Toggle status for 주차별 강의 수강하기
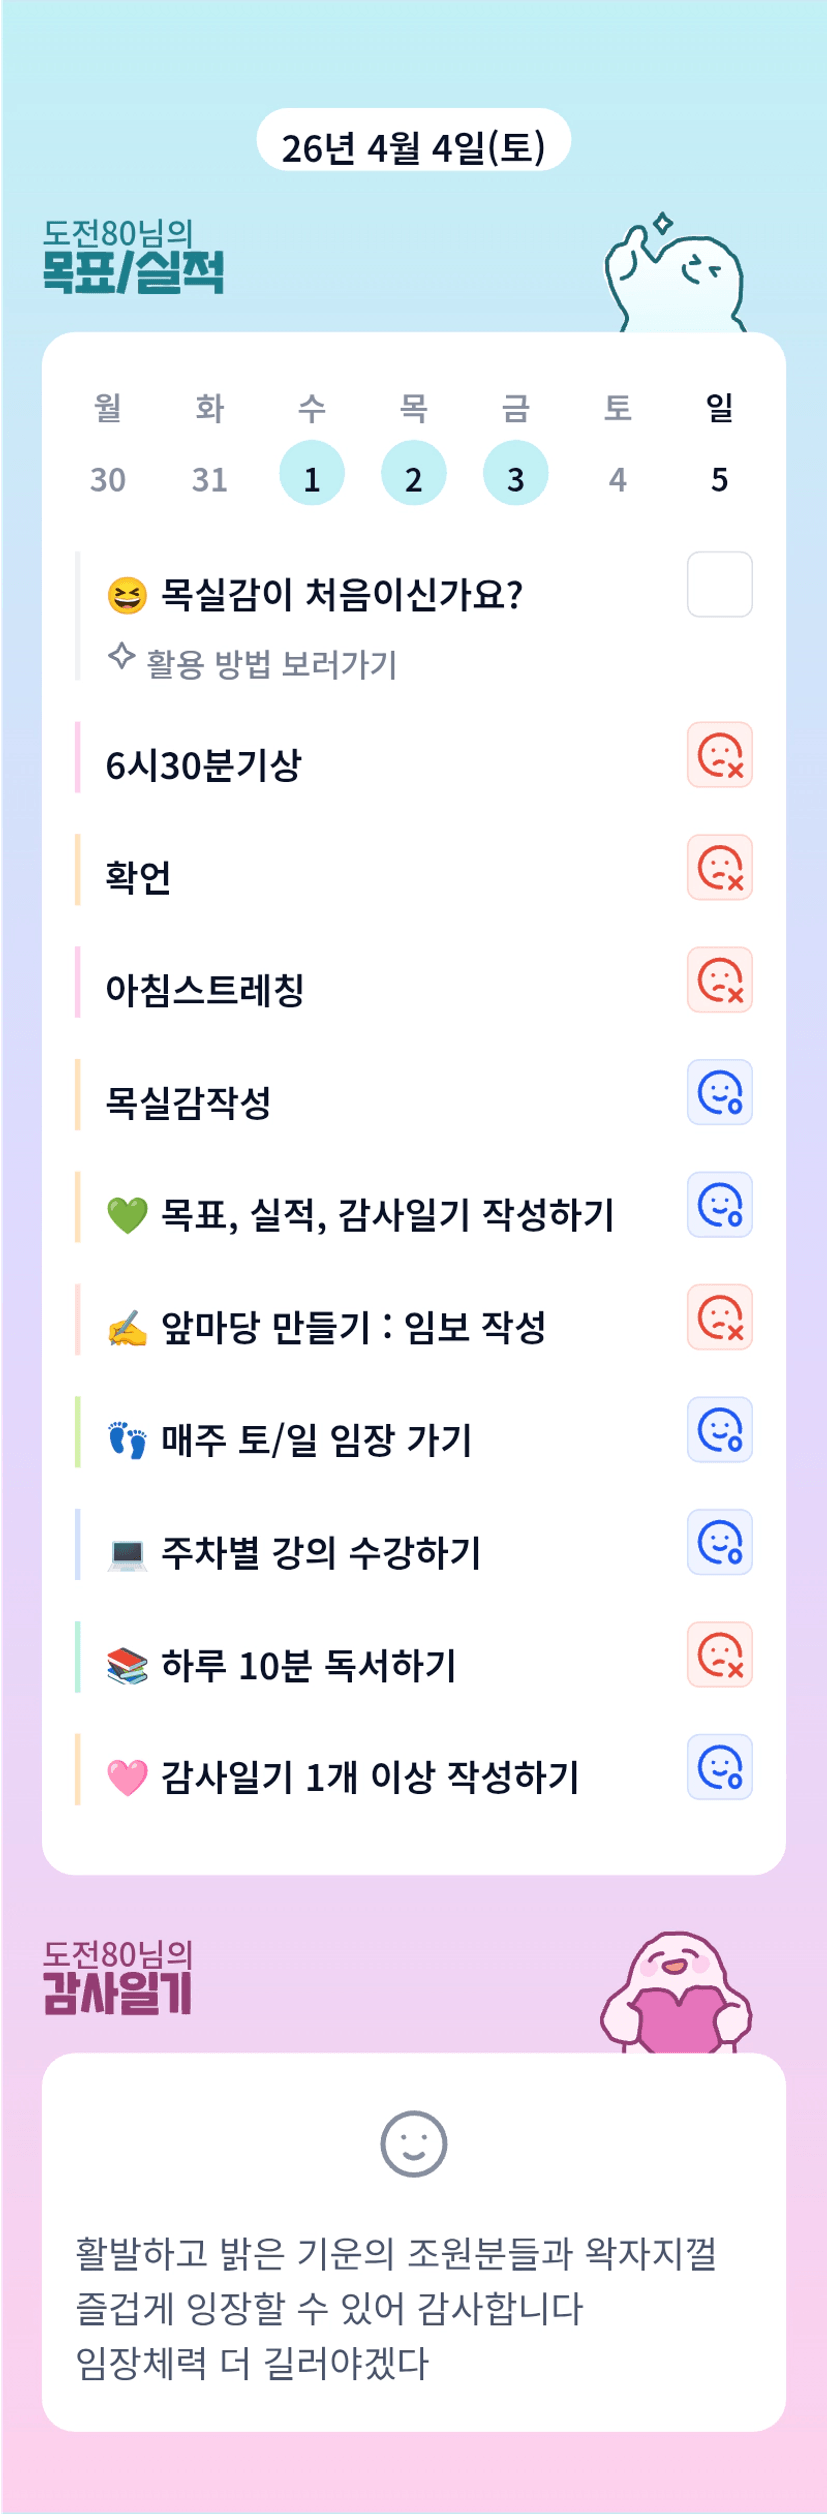 pos(719,1542)
